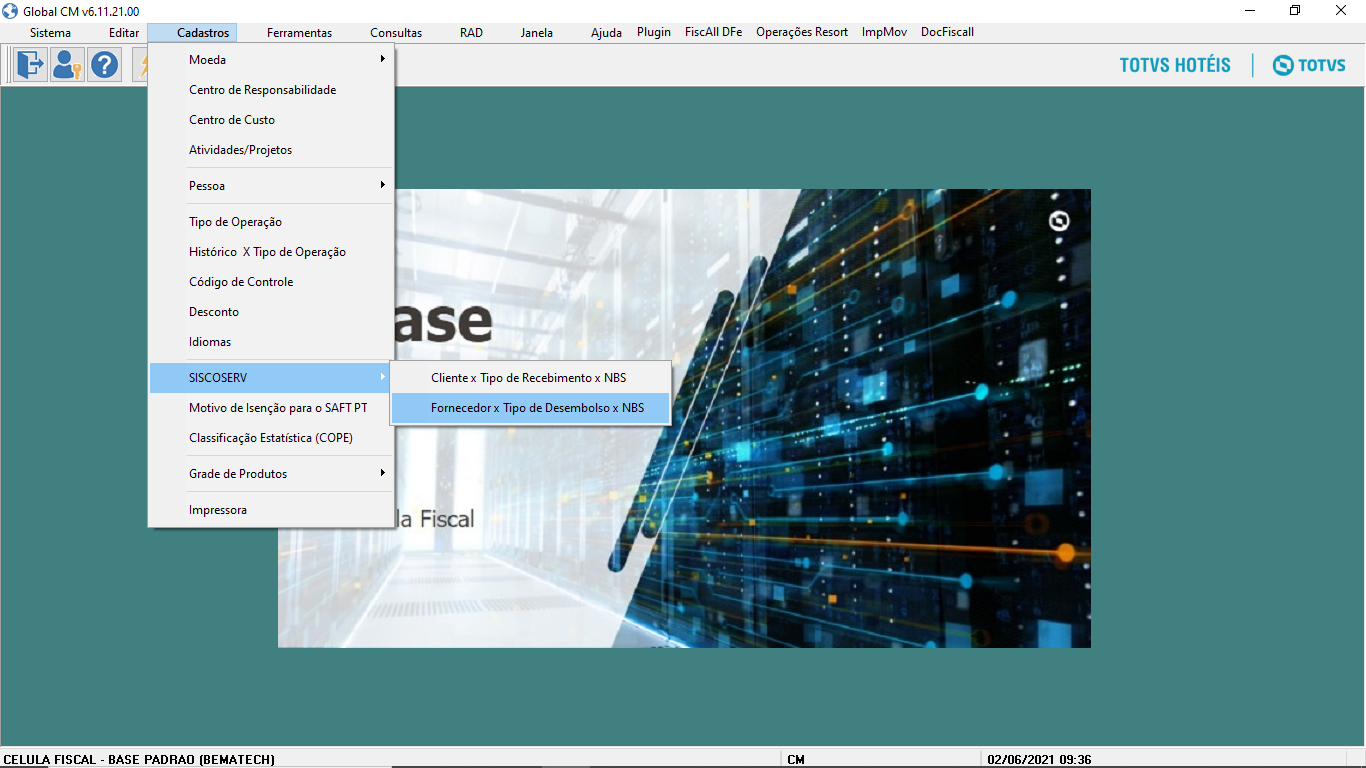
Task: Select the Desconto entry
Action: point(271,312)
